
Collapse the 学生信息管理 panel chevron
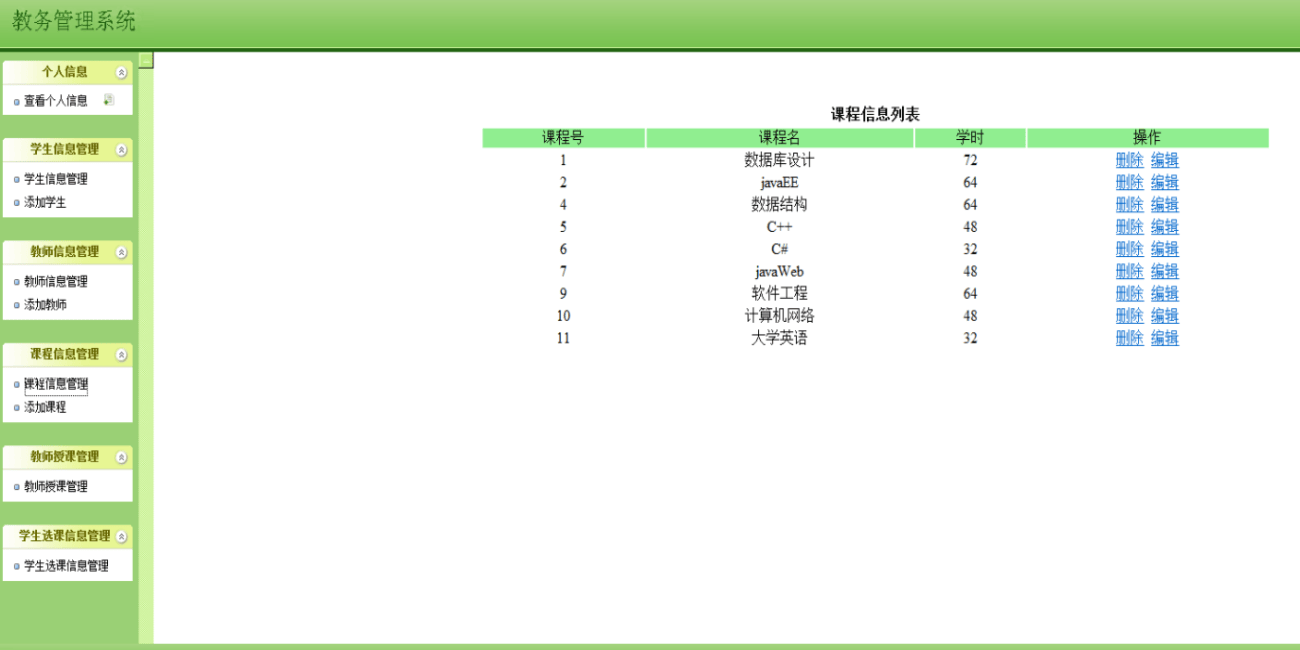122,148
